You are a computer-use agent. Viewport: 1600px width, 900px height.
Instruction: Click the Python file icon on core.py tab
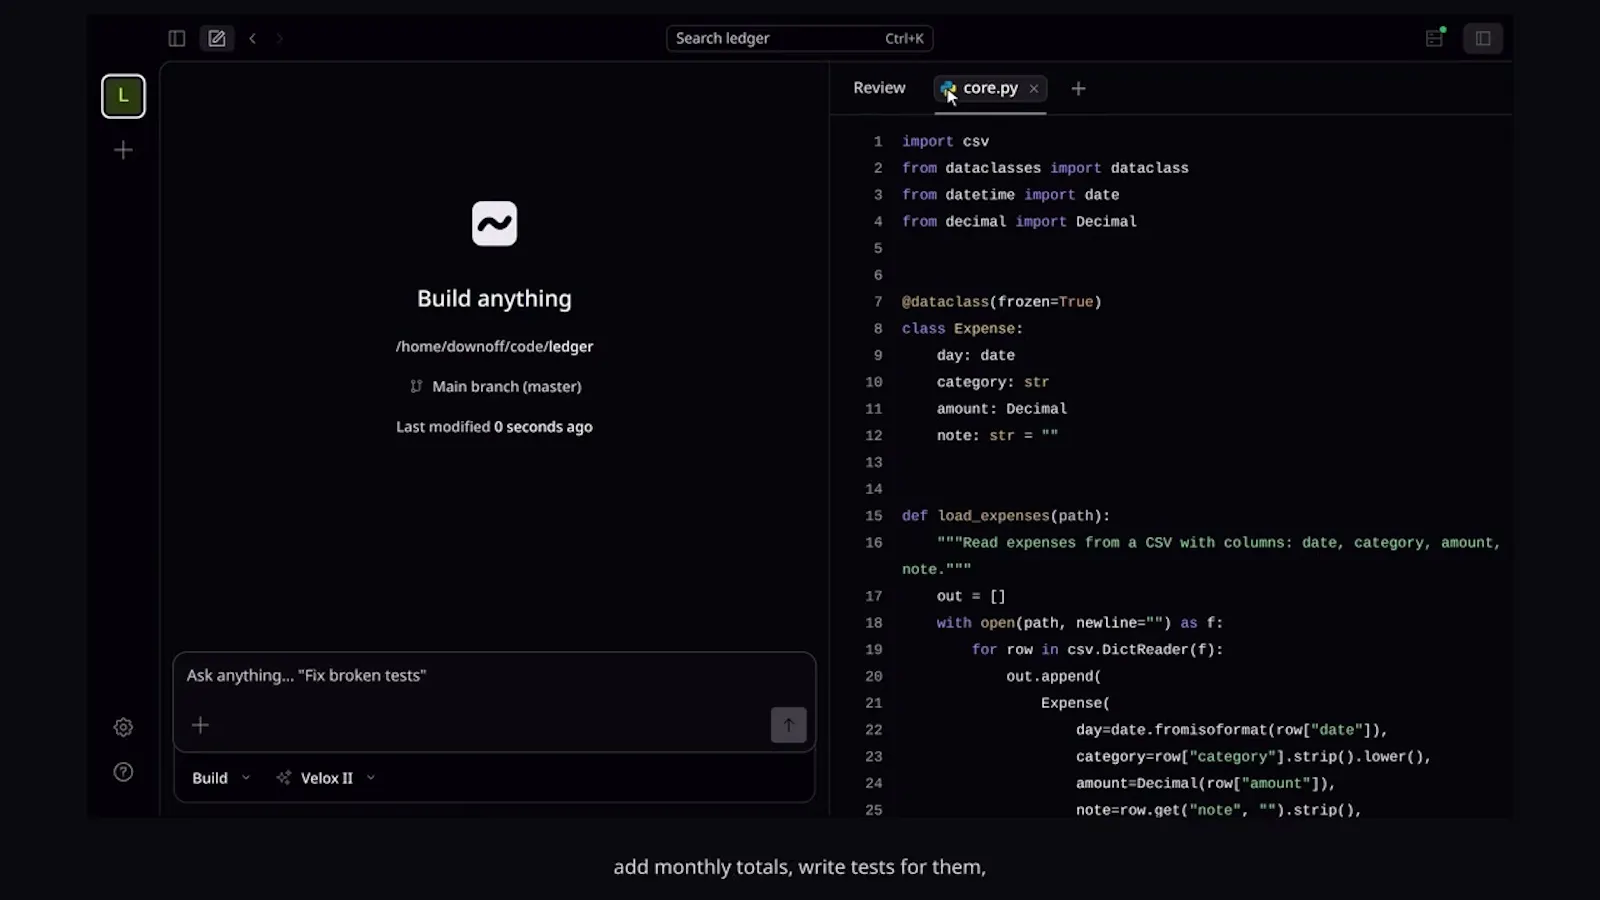click(x=948, y=89)
